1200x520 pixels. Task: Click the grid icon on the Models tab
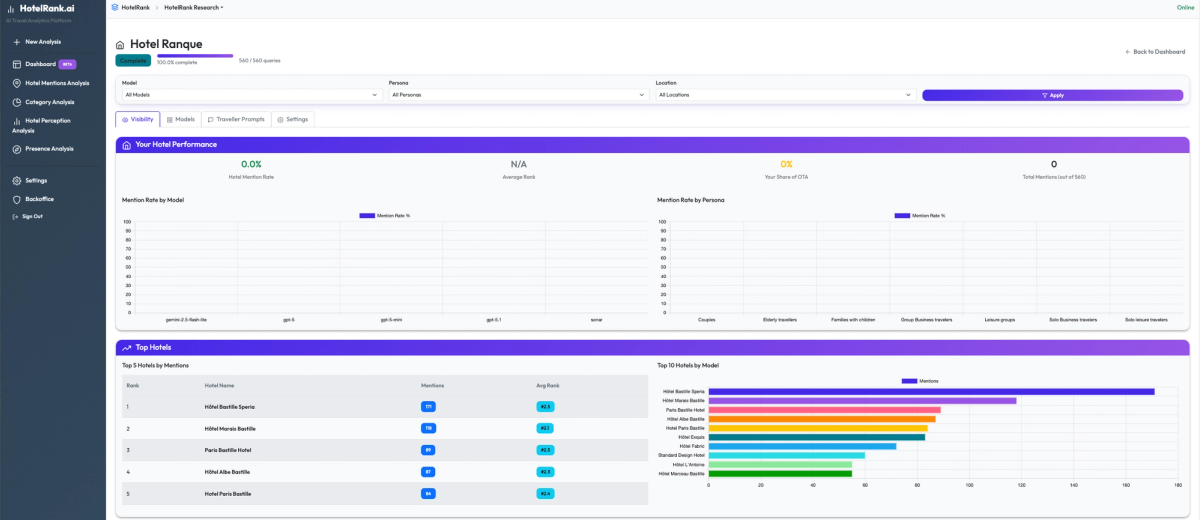(x=170, y=119)
